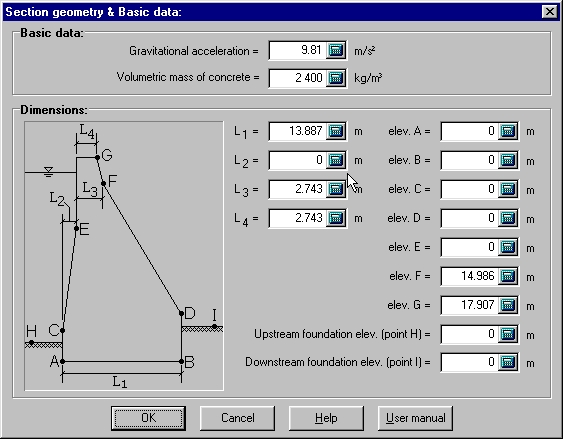Open calculator for the L3 value

point(336,189)
